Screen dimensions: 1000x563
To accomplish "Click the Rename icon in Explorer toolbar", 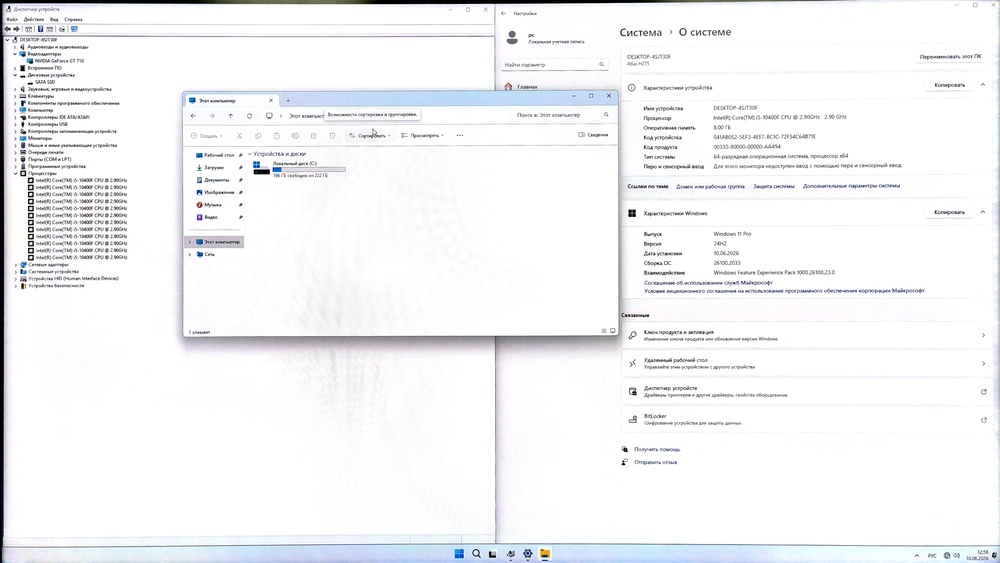I will click(x=295, y=136).
